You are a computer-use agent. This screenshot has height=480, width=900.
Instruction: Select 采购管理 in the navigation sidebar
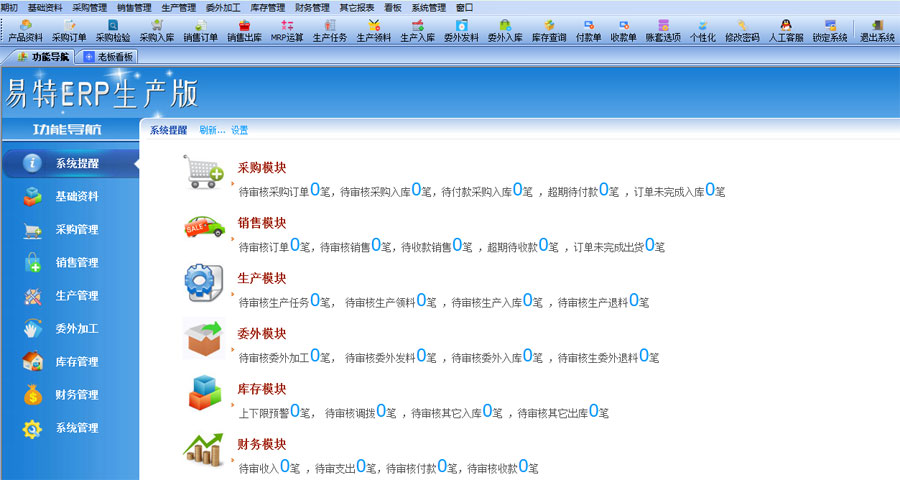[76, 230]
